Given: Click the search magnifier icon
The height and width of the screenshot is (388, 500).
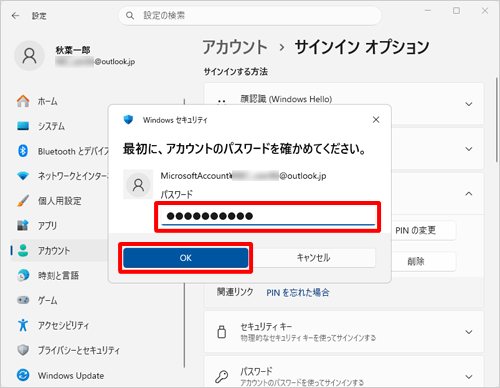Looking at the screenshot, I should [x=130, y=16].
